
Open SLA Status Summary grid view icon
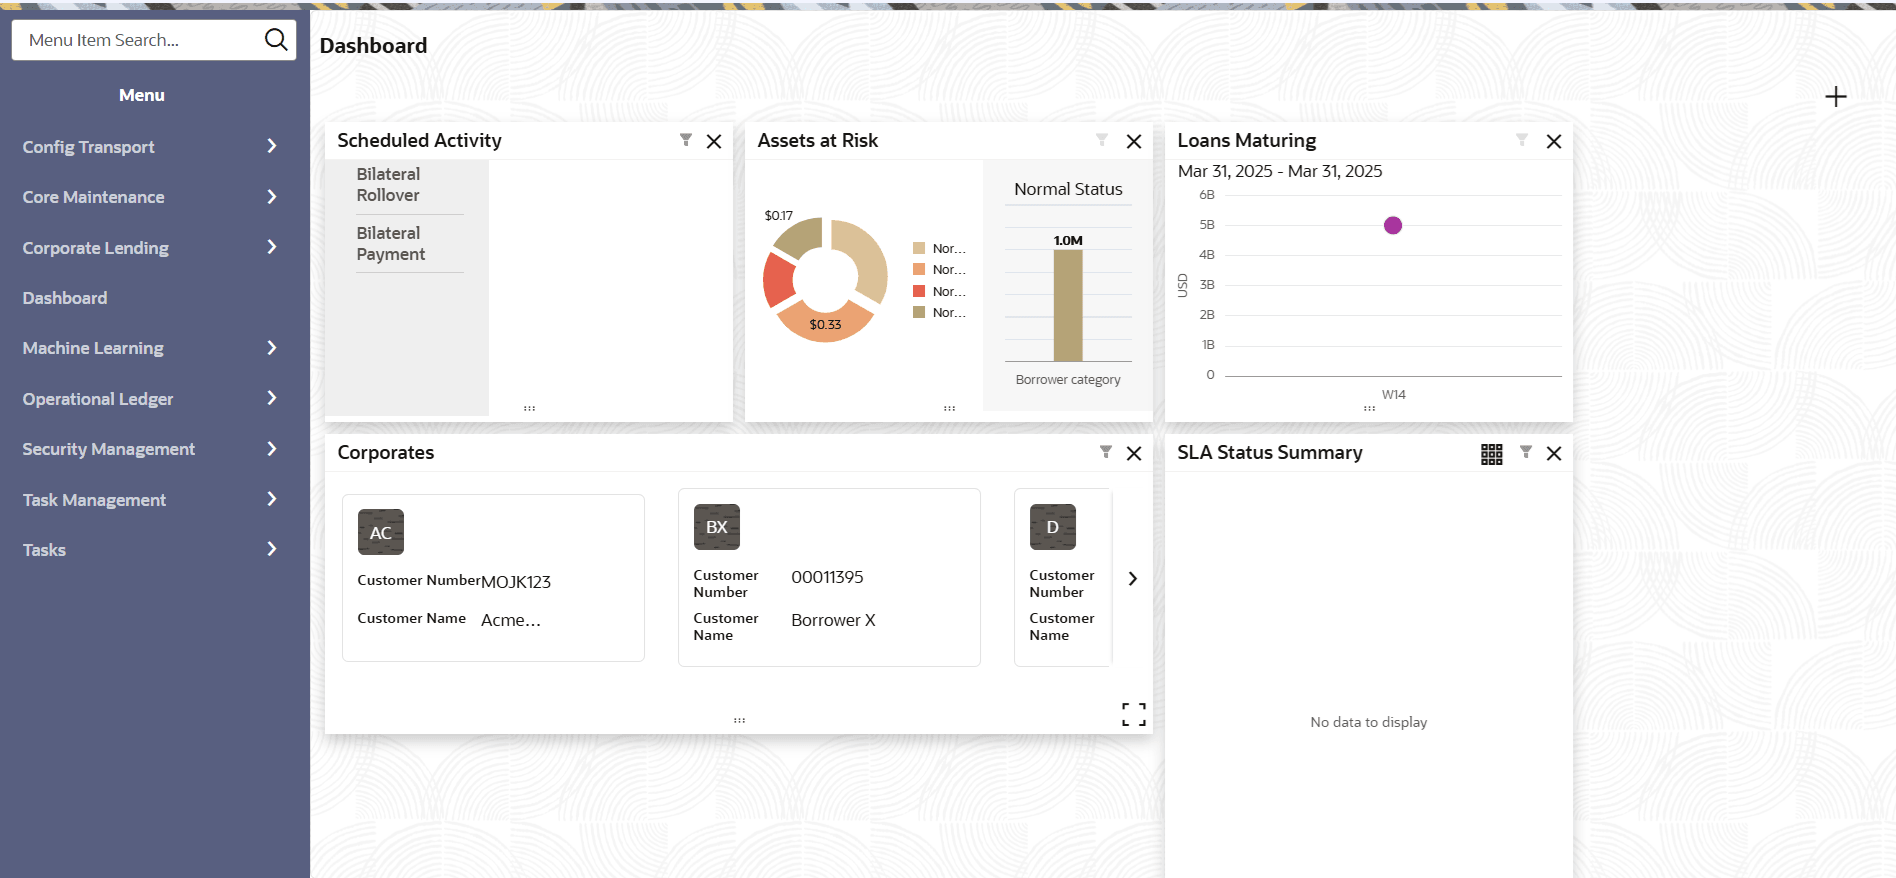pos(1491,454)
